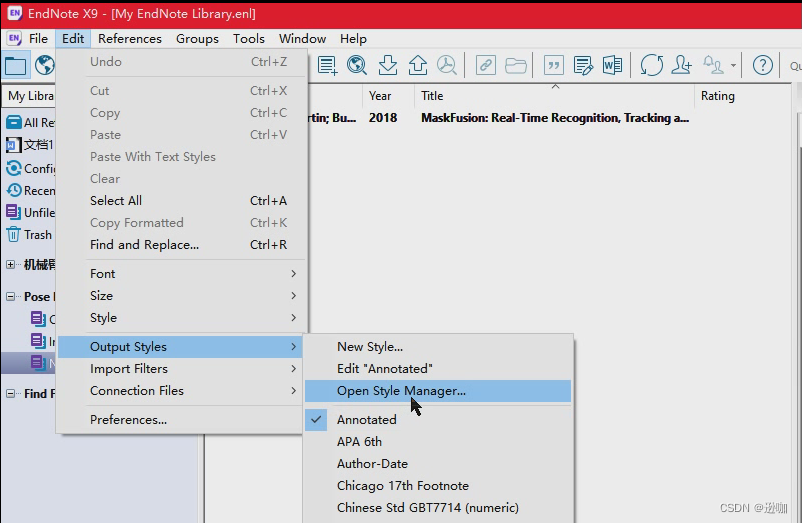This screenshot has width=802, height=523.
Task: Sort references by Rating column header
Action: [x=743, y=96]
